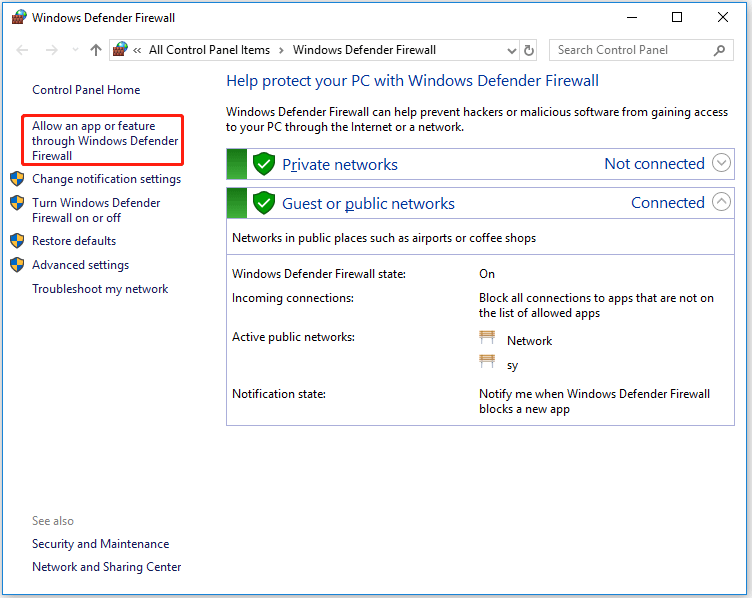The height and width of the screenshot is (598, 752).
Task: Click green shield icon for Guest or public networks
Action: click(x=264, y=203)
